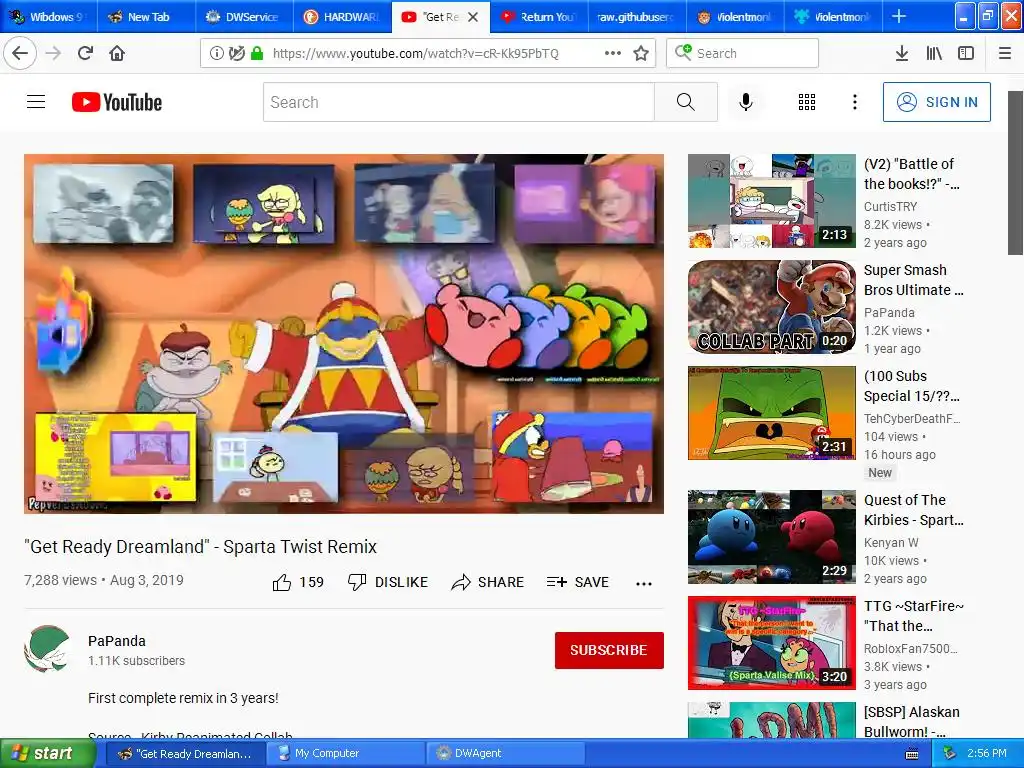Click the browser forward arrow

pyautogui.click(x=53, y=53)
